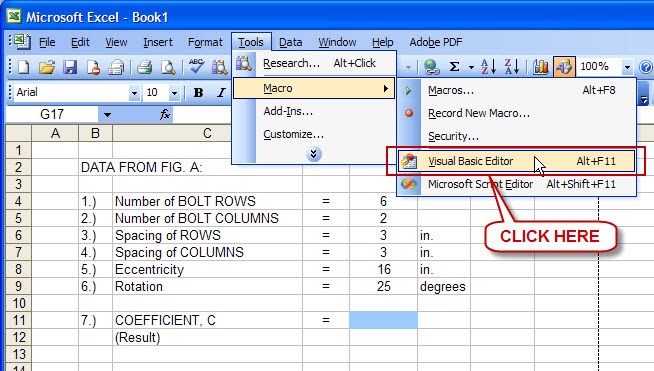
Task: Open the View menu
Action: point(116,42)
